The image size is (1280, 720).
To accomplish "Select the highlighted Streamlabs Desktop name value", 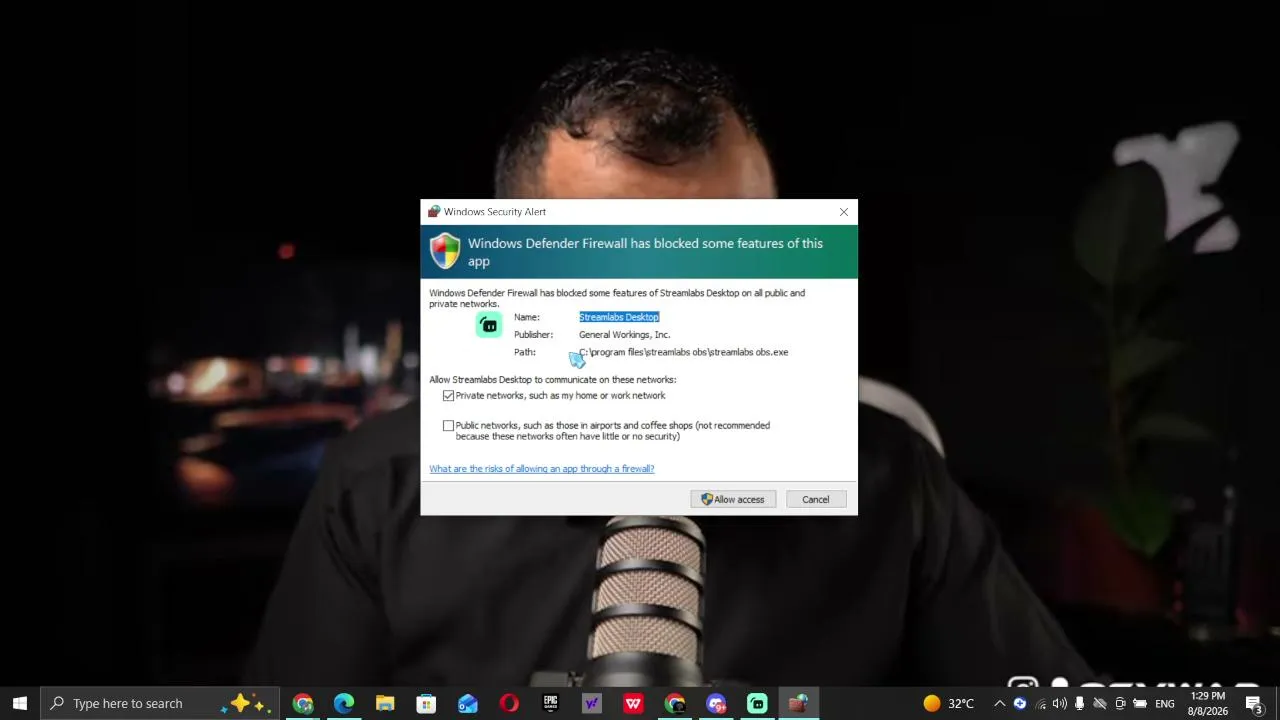I will point(619,317).
